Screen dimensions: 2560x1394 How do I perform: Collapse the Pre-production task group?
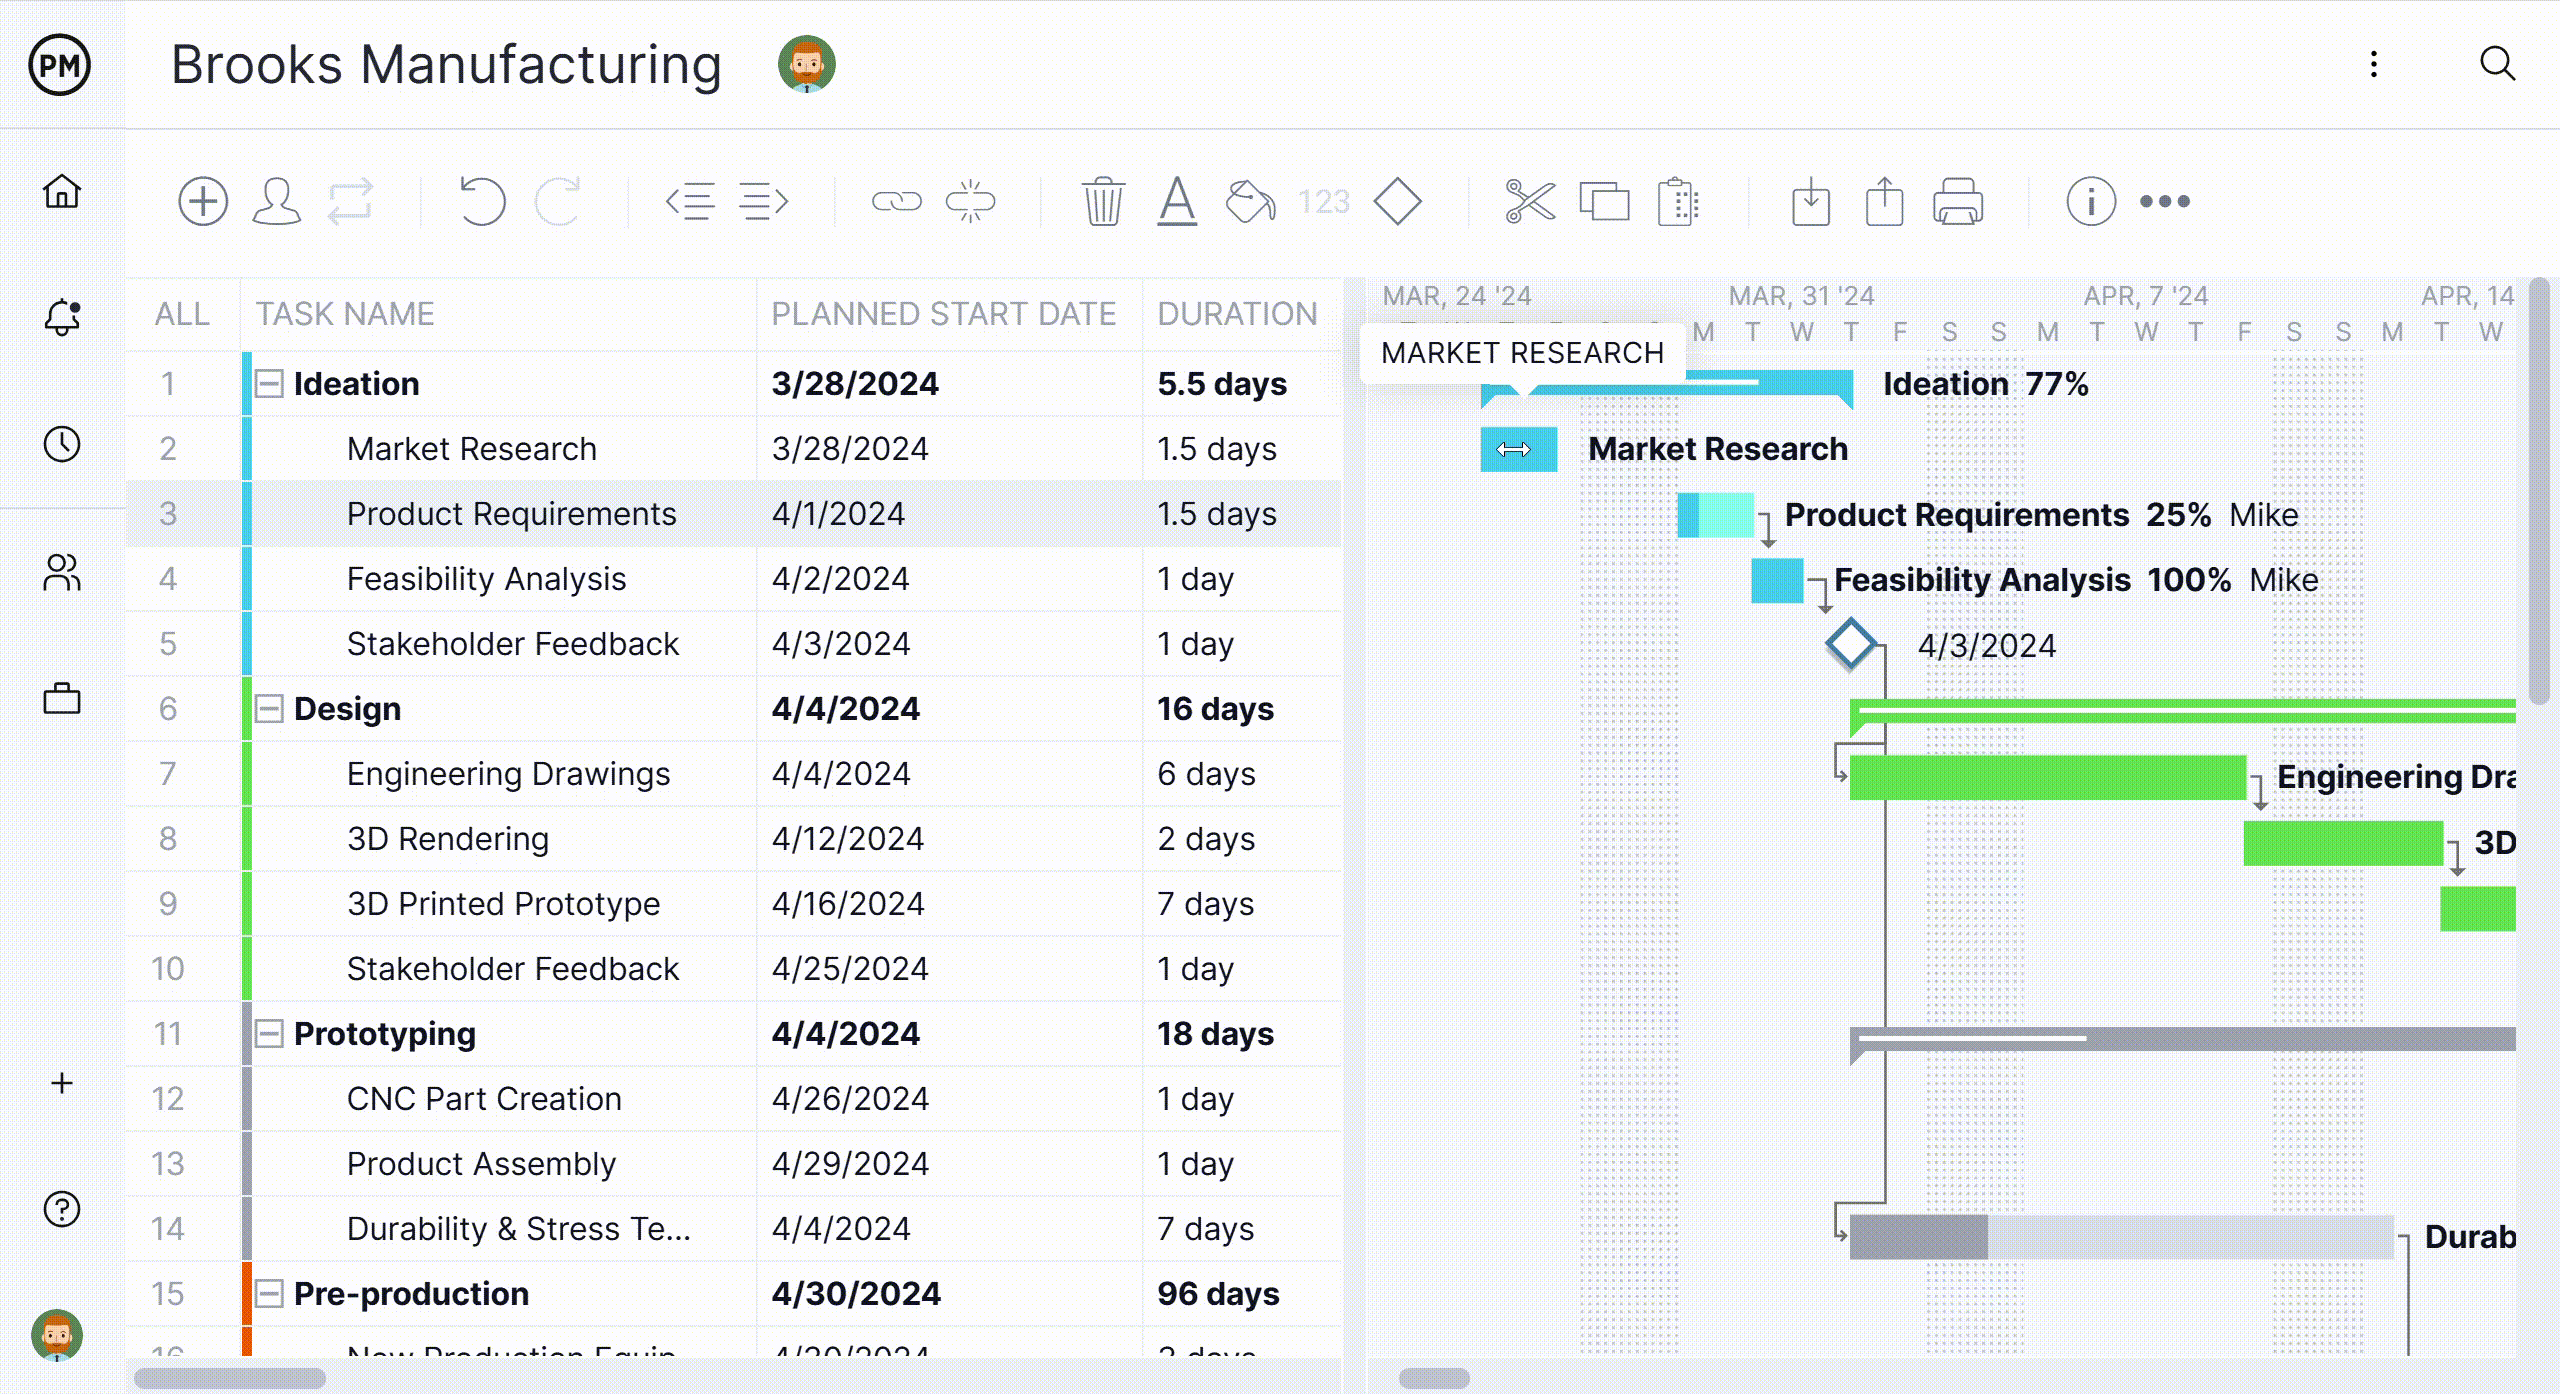[x=269, y=1294]
